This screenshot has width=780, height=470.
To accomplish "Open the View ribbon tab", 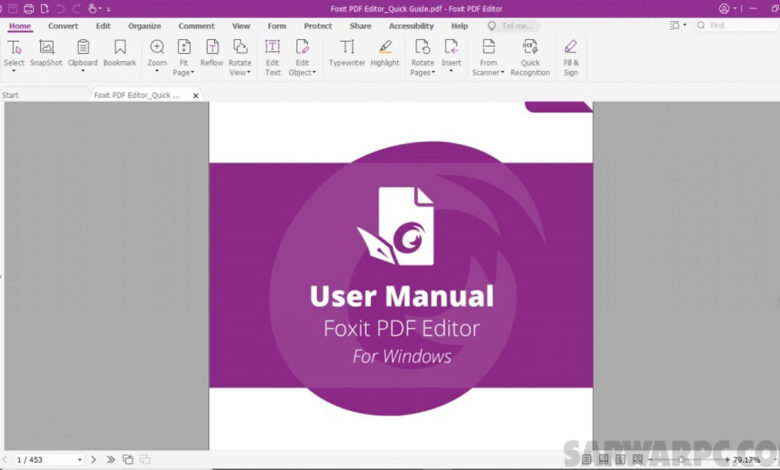I will (241, 26).
